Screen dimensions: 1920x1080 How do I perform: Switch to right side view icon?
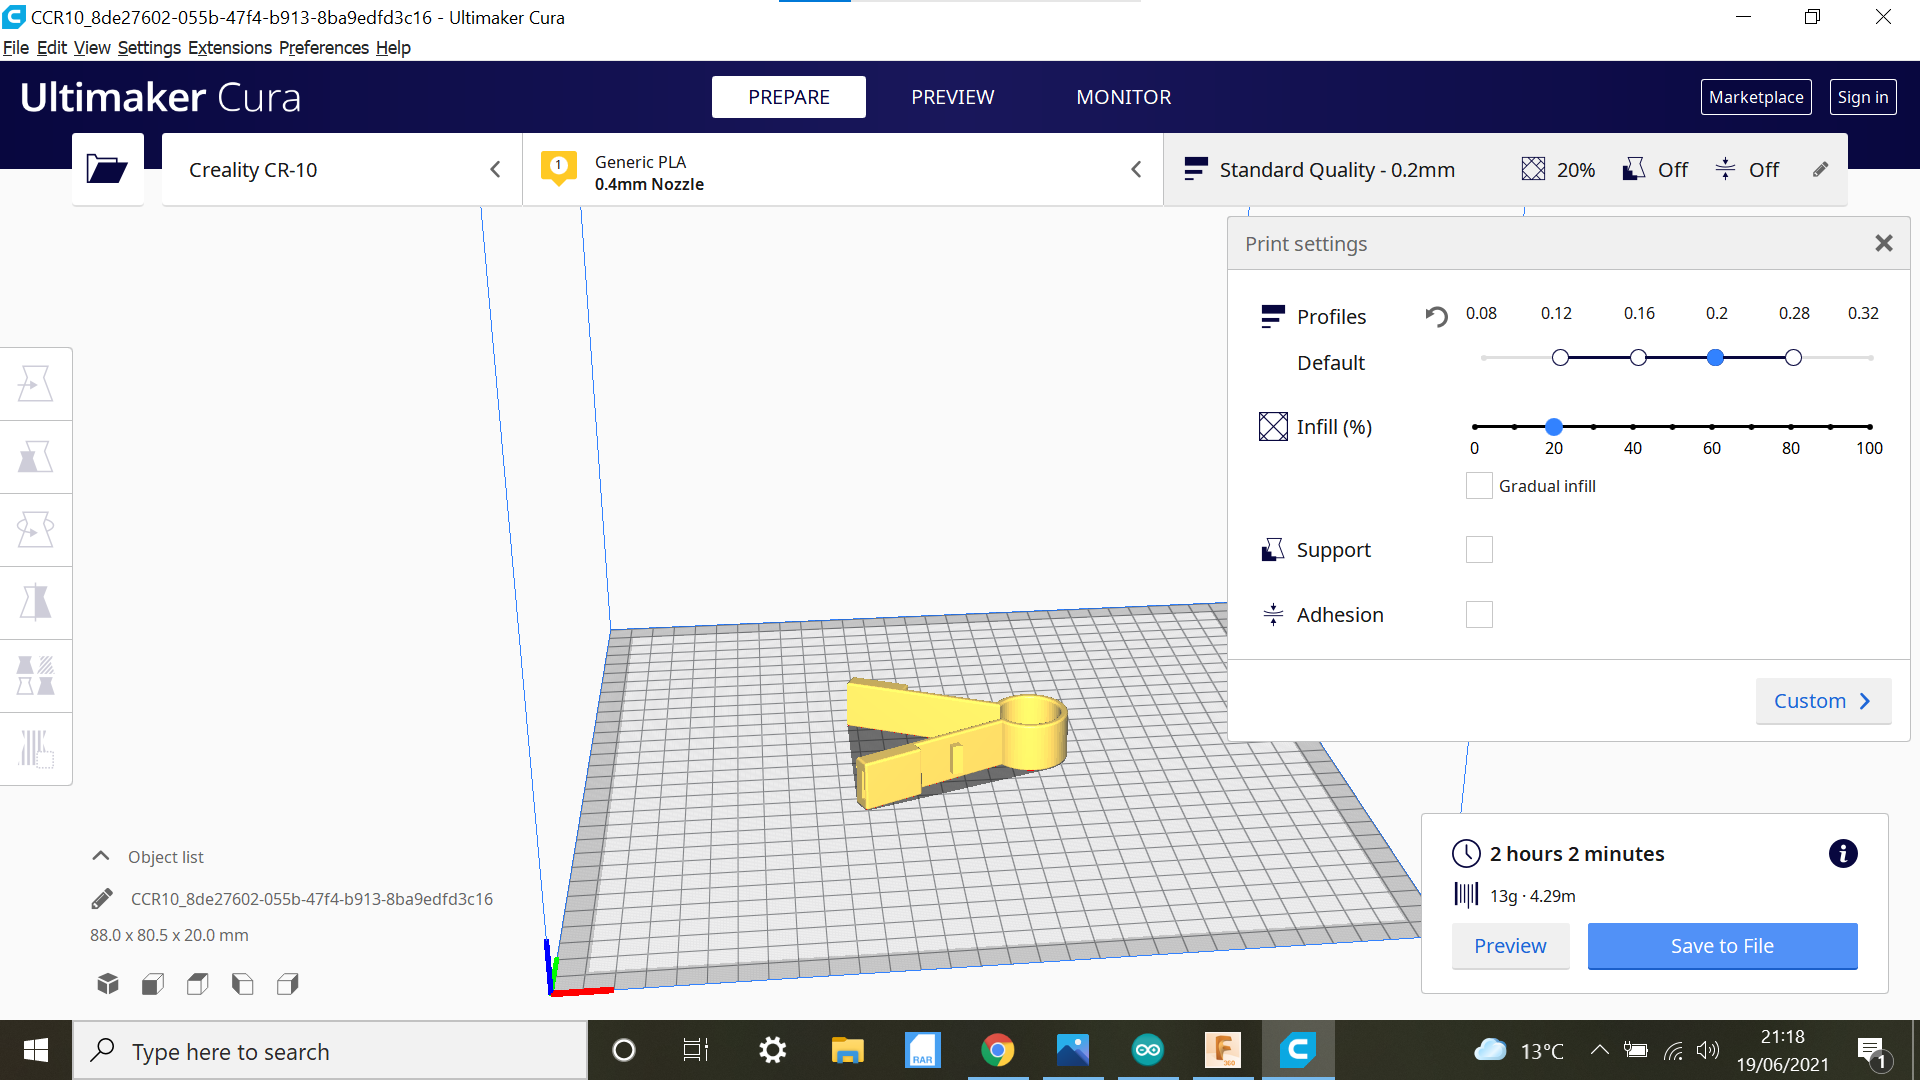(x=288, y=984)
